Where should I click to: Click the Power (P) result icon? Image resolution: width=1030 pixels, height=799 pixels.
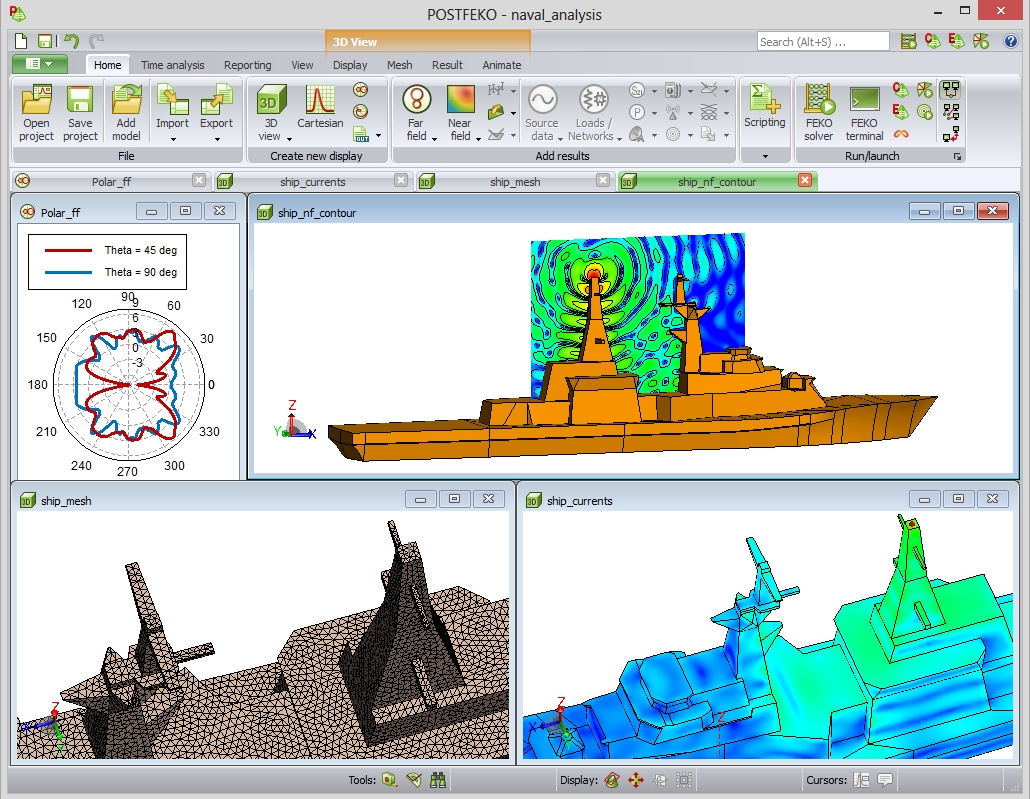click(x=636, y=112)
